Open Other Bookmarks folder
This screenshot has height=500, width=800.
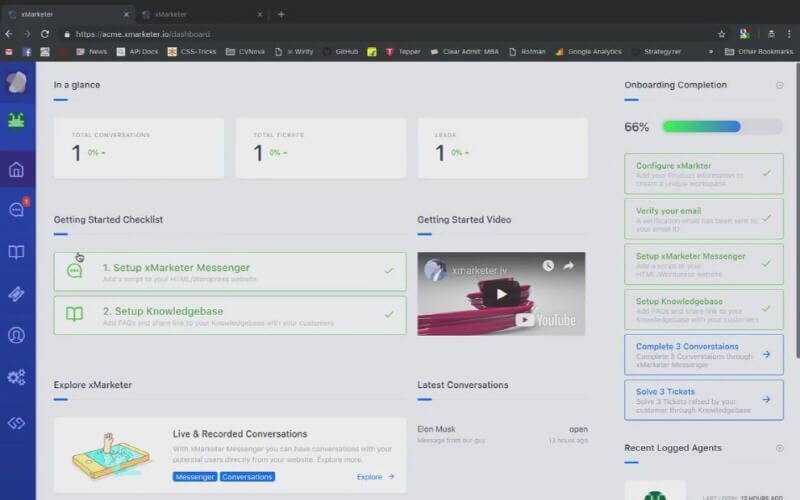point(759,52)
